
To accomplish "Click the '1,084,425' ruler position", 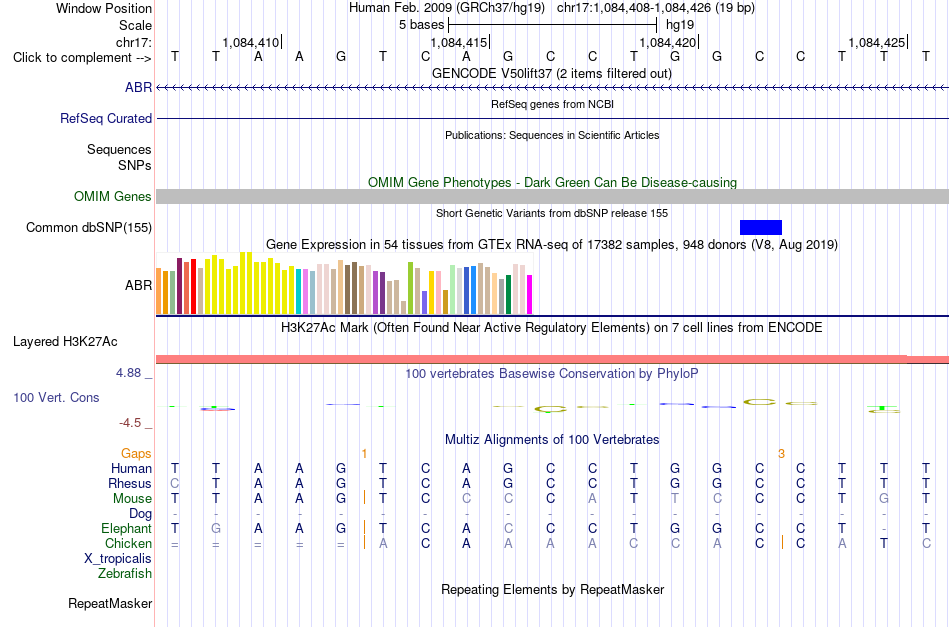I will point(876,42).
